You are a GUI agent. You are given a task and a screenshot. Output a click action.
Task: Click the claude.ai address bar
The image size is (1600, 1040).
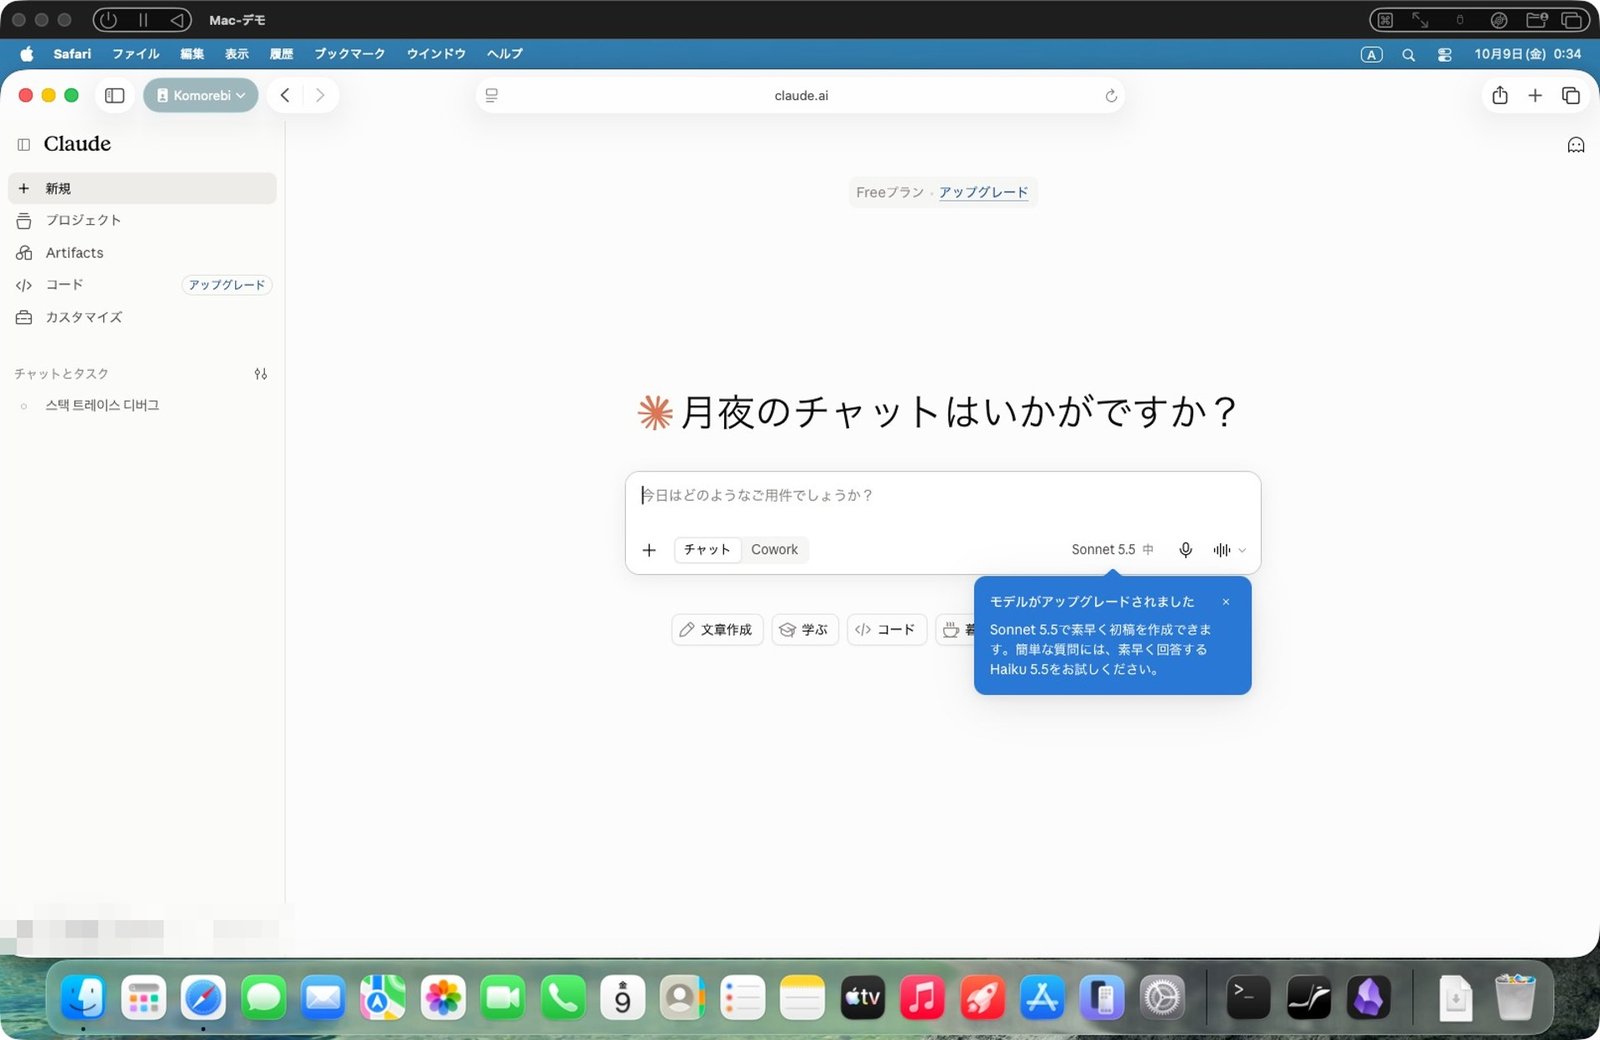pyautogui.click(x=801, y=96)
